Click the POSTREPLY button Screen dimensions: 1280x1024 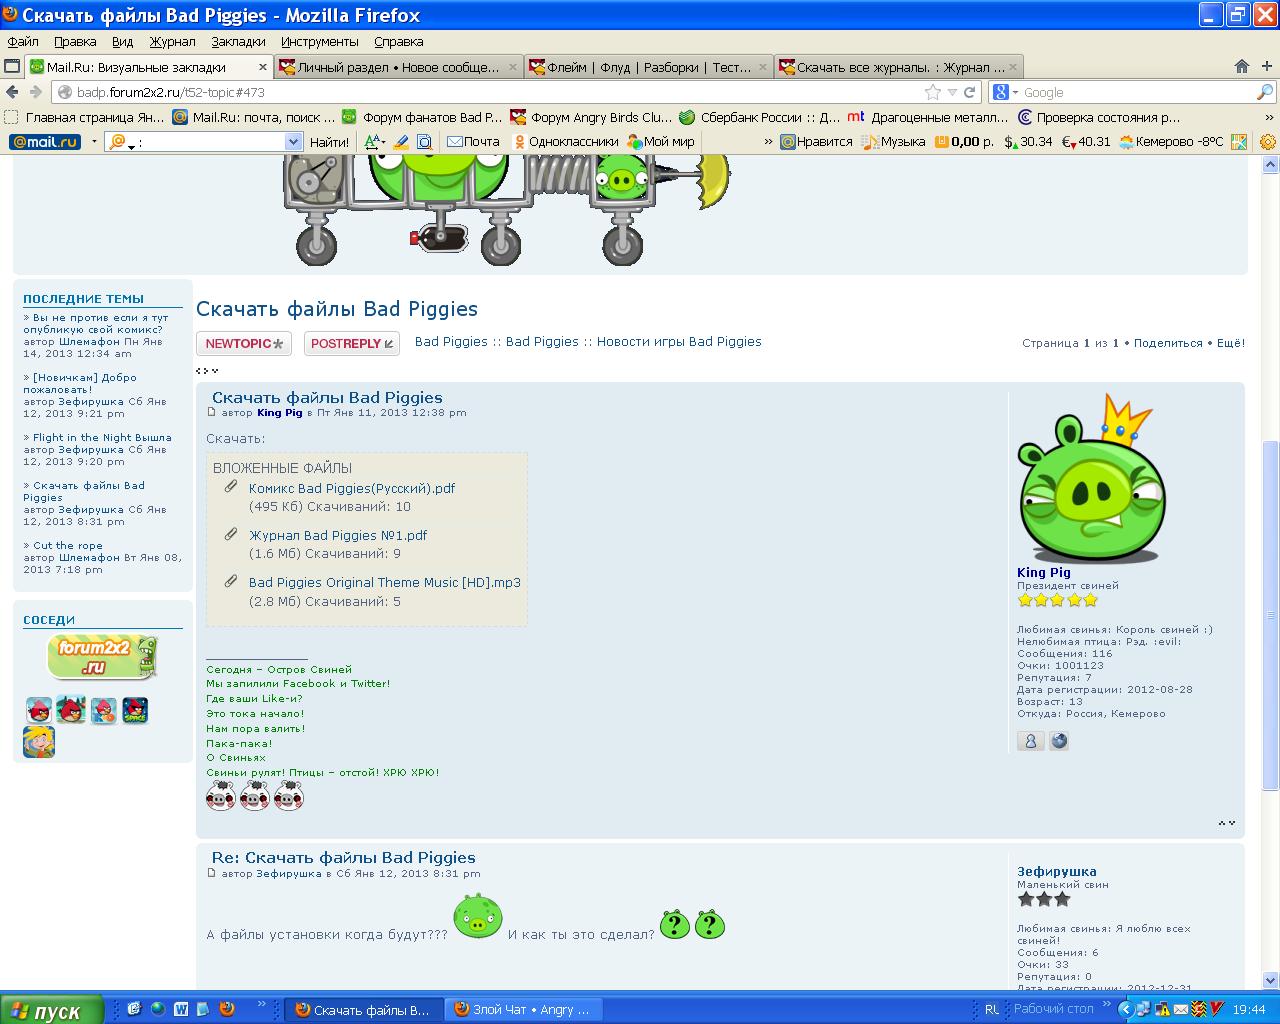pyautogui.click(x=352, y=343)
